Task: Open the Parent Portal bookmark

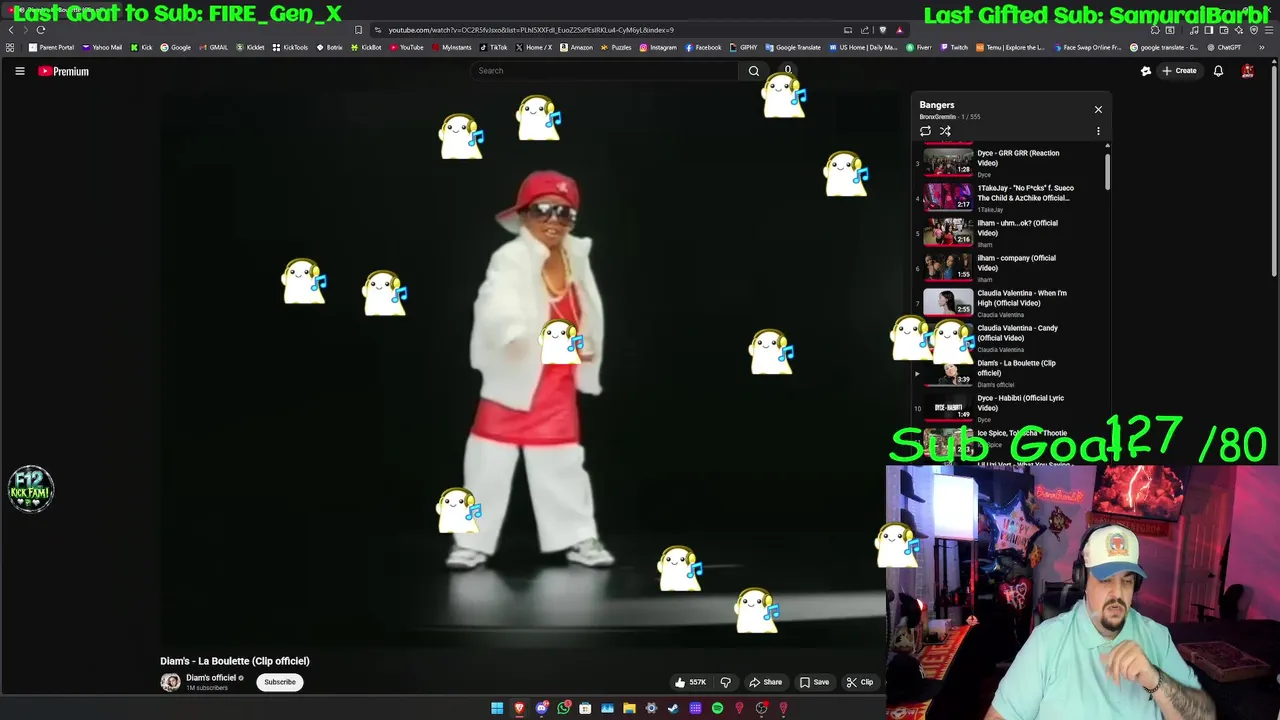Action: click(52, 47)
